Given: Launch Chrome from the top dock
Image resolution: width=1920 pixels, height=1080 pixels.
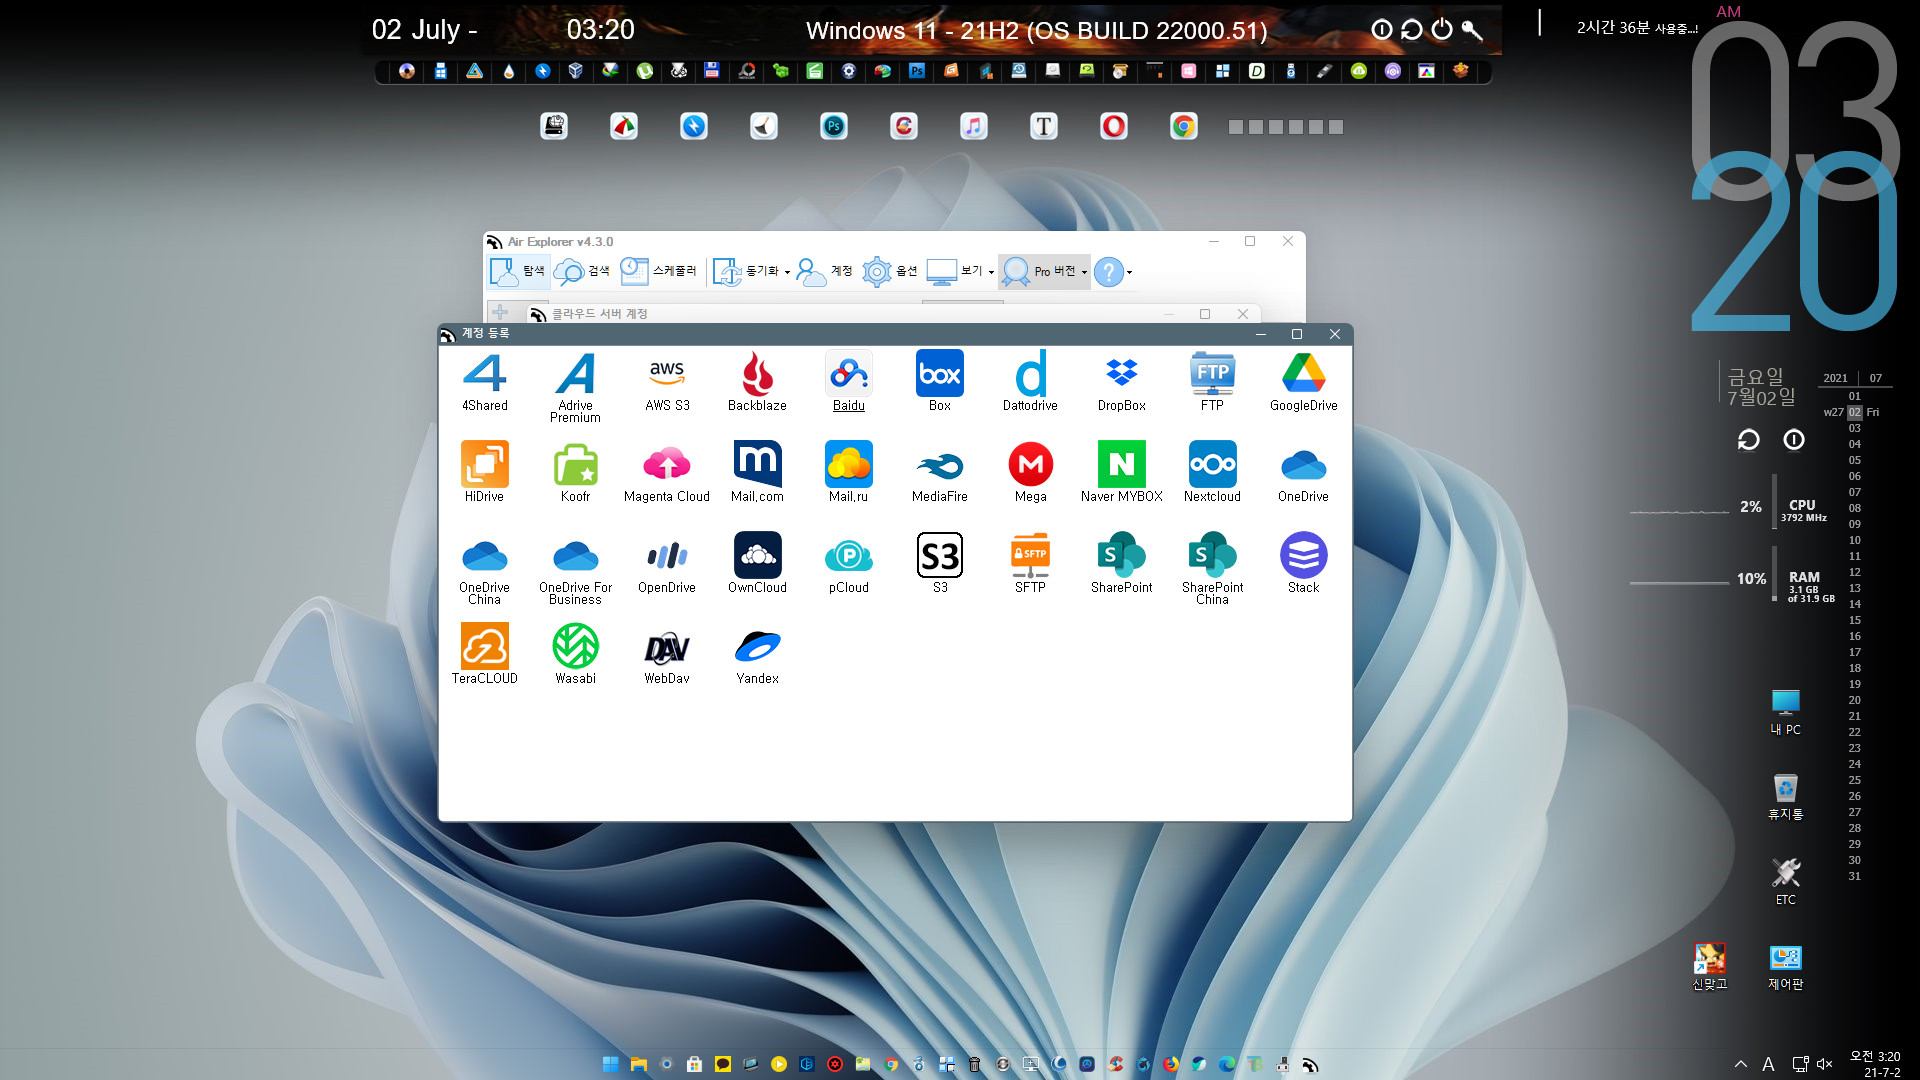Looking at the screenshot, I should [1183, 126].
